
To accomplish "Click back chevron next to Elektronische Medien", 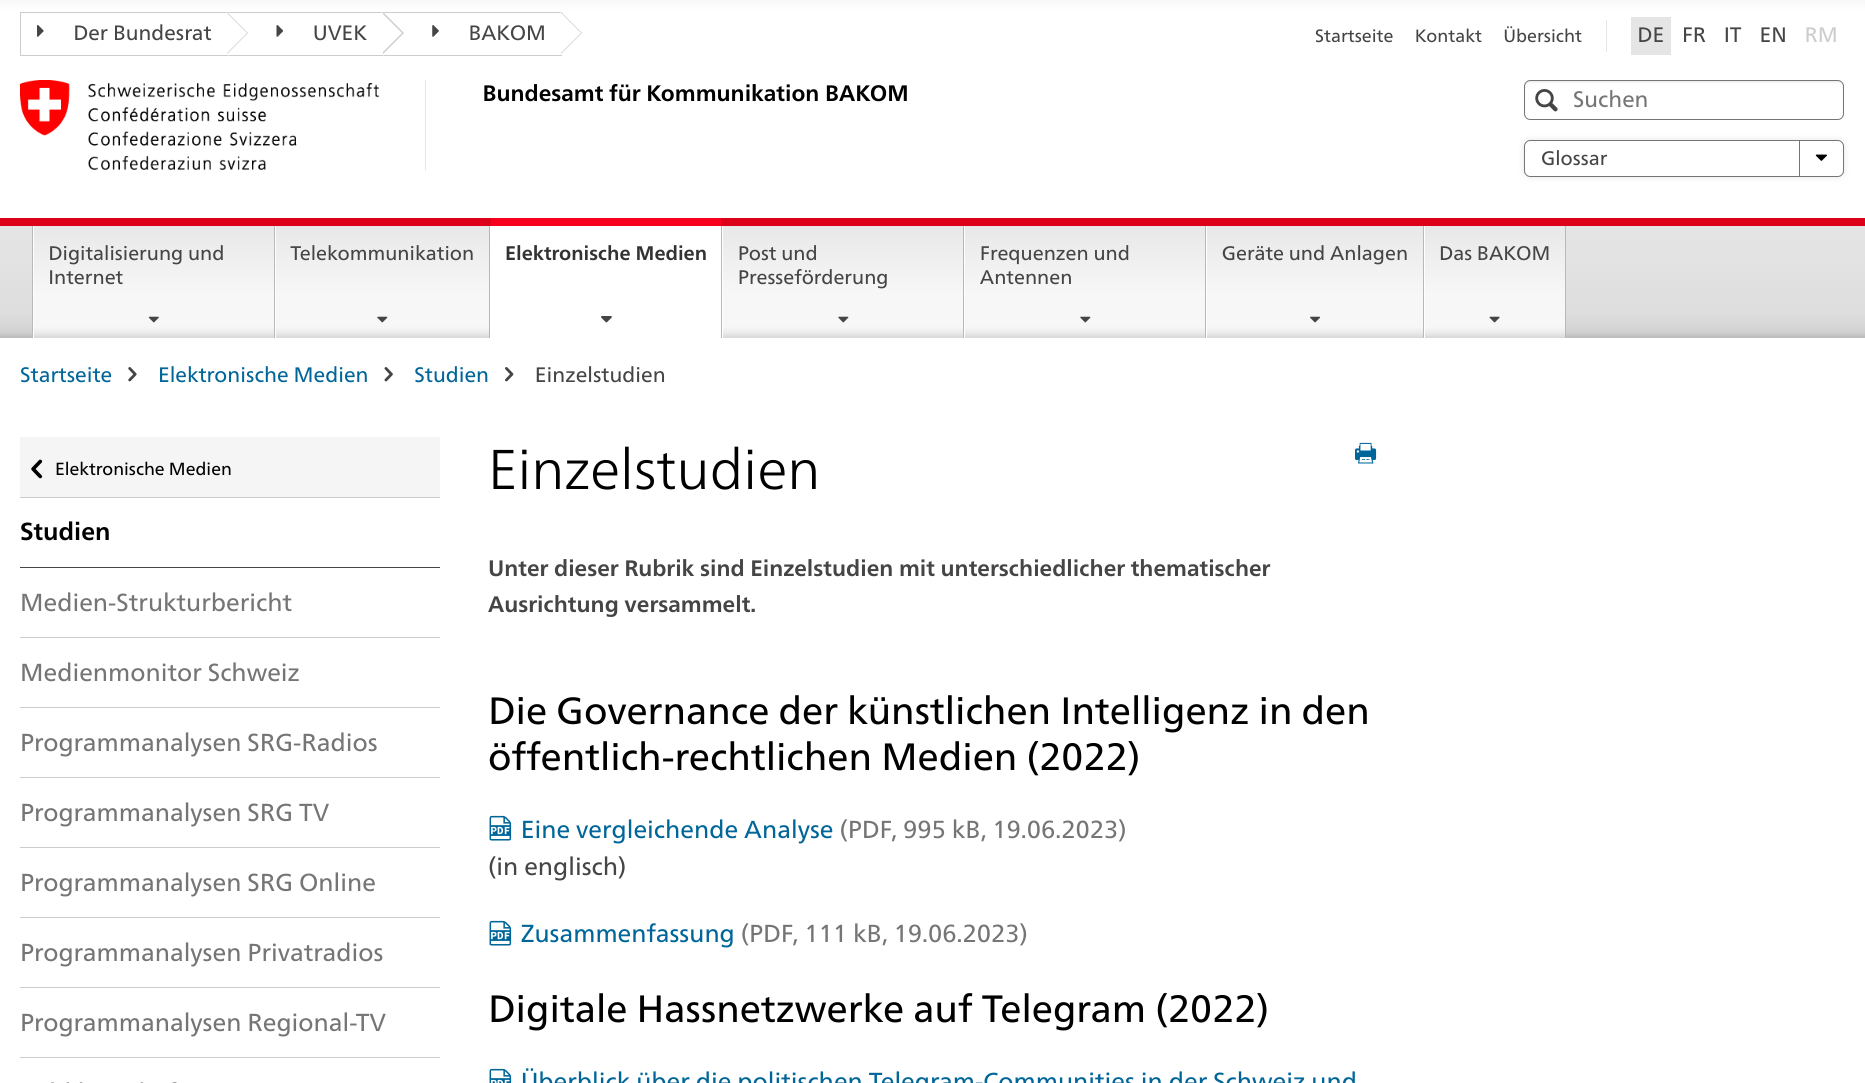I will [x=37, y=469].
